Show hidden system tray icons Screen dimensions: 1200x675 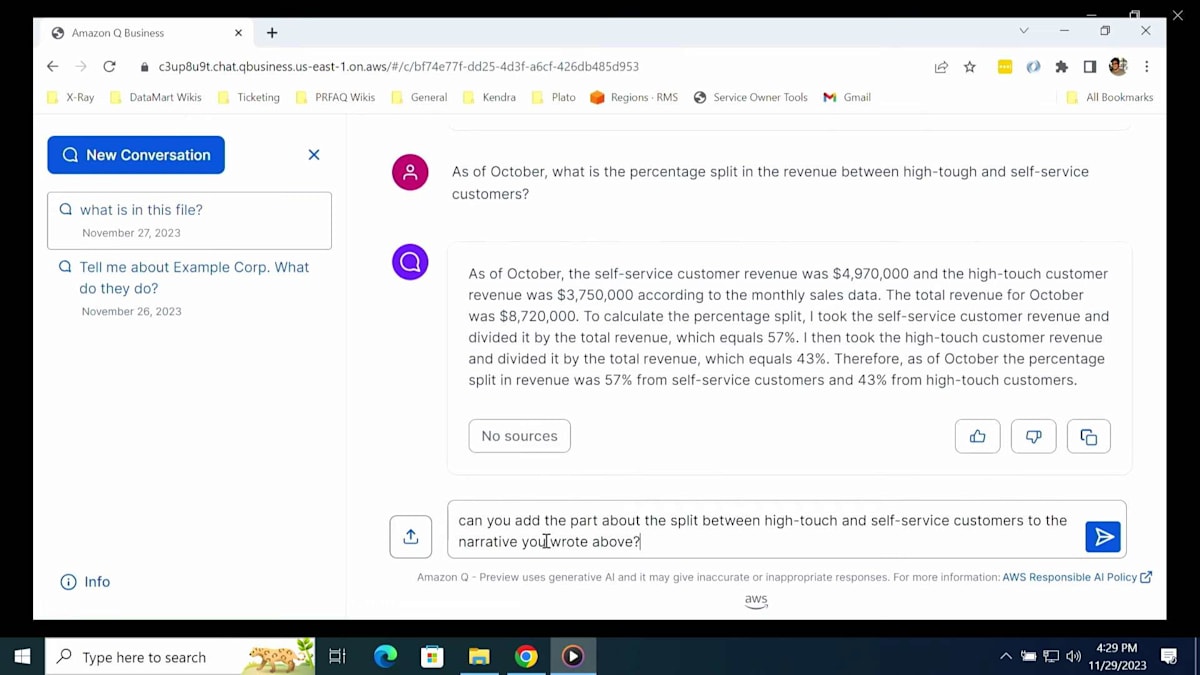point(1005,657)
